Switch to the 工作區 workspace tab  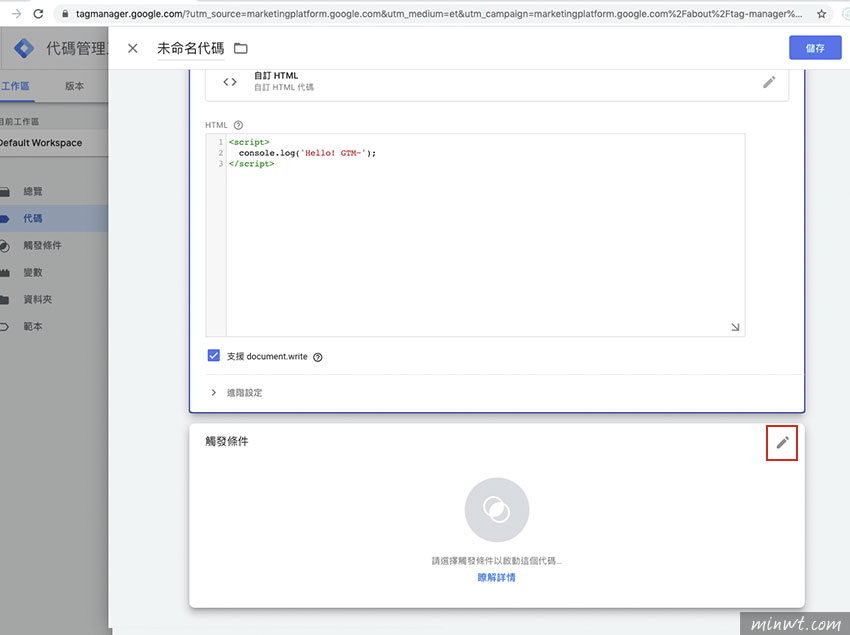pos(16,86)
